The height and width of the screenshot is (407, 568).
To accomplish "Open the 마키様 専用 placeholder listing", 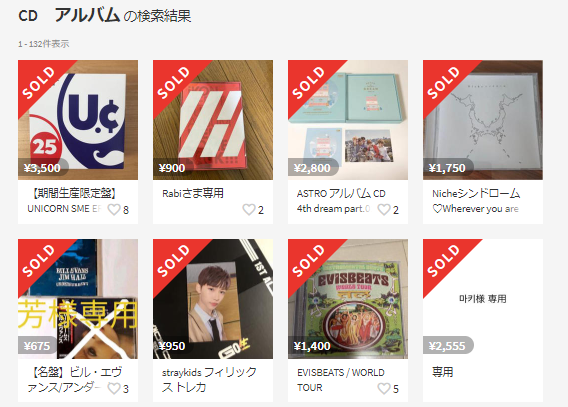I will coord(483,299).
